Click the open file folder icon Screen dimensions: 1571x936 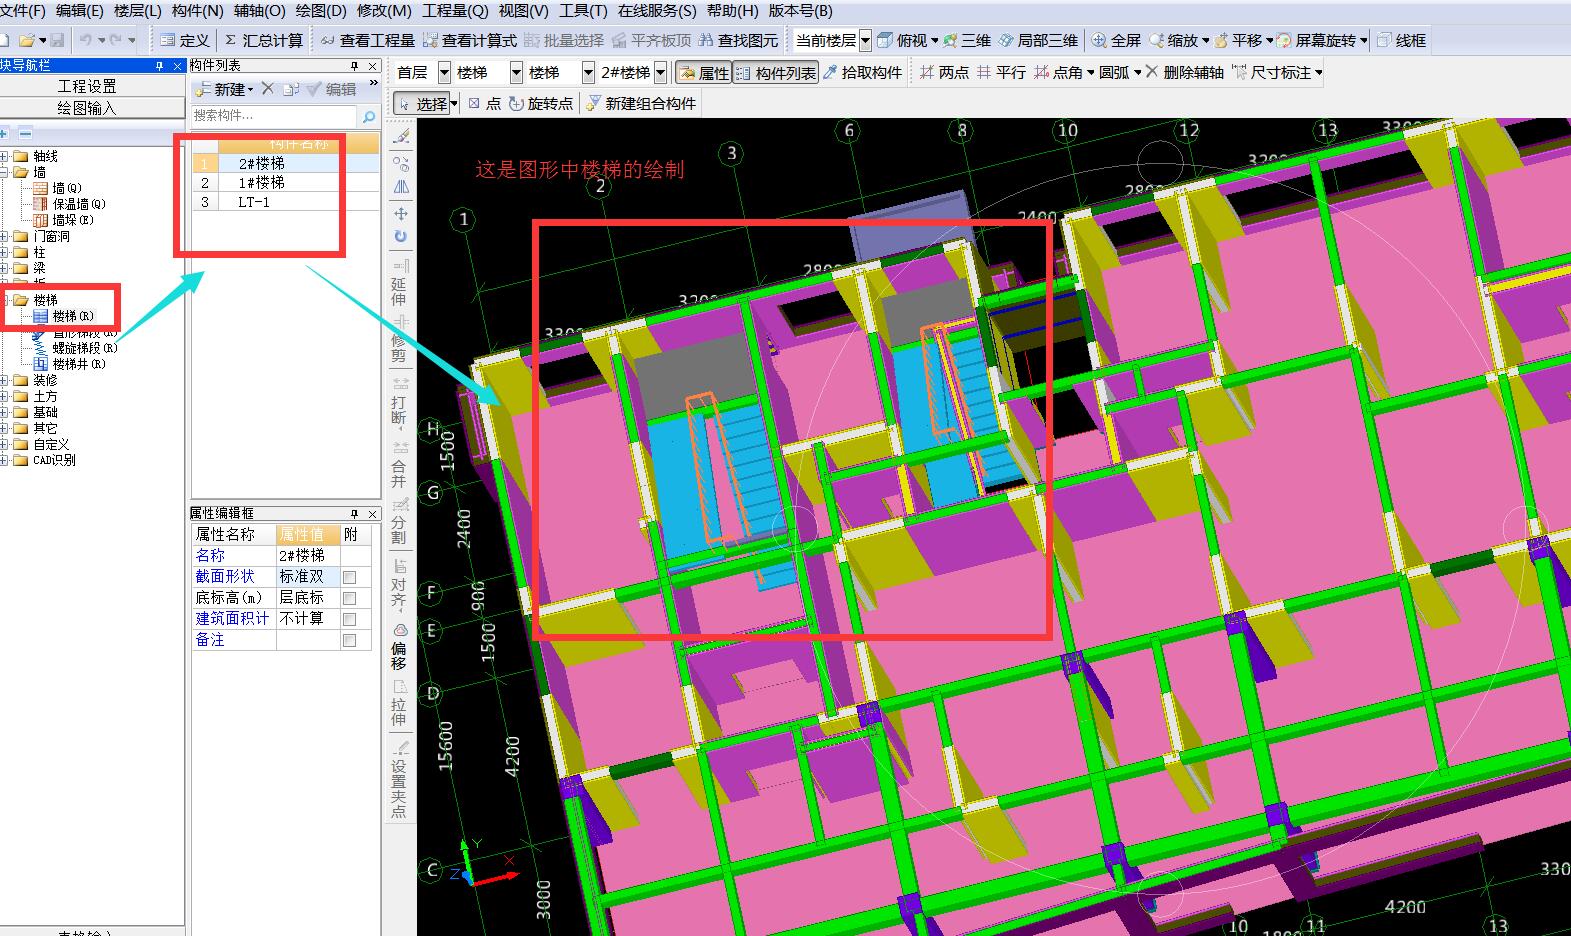click(x=27, y=40)
